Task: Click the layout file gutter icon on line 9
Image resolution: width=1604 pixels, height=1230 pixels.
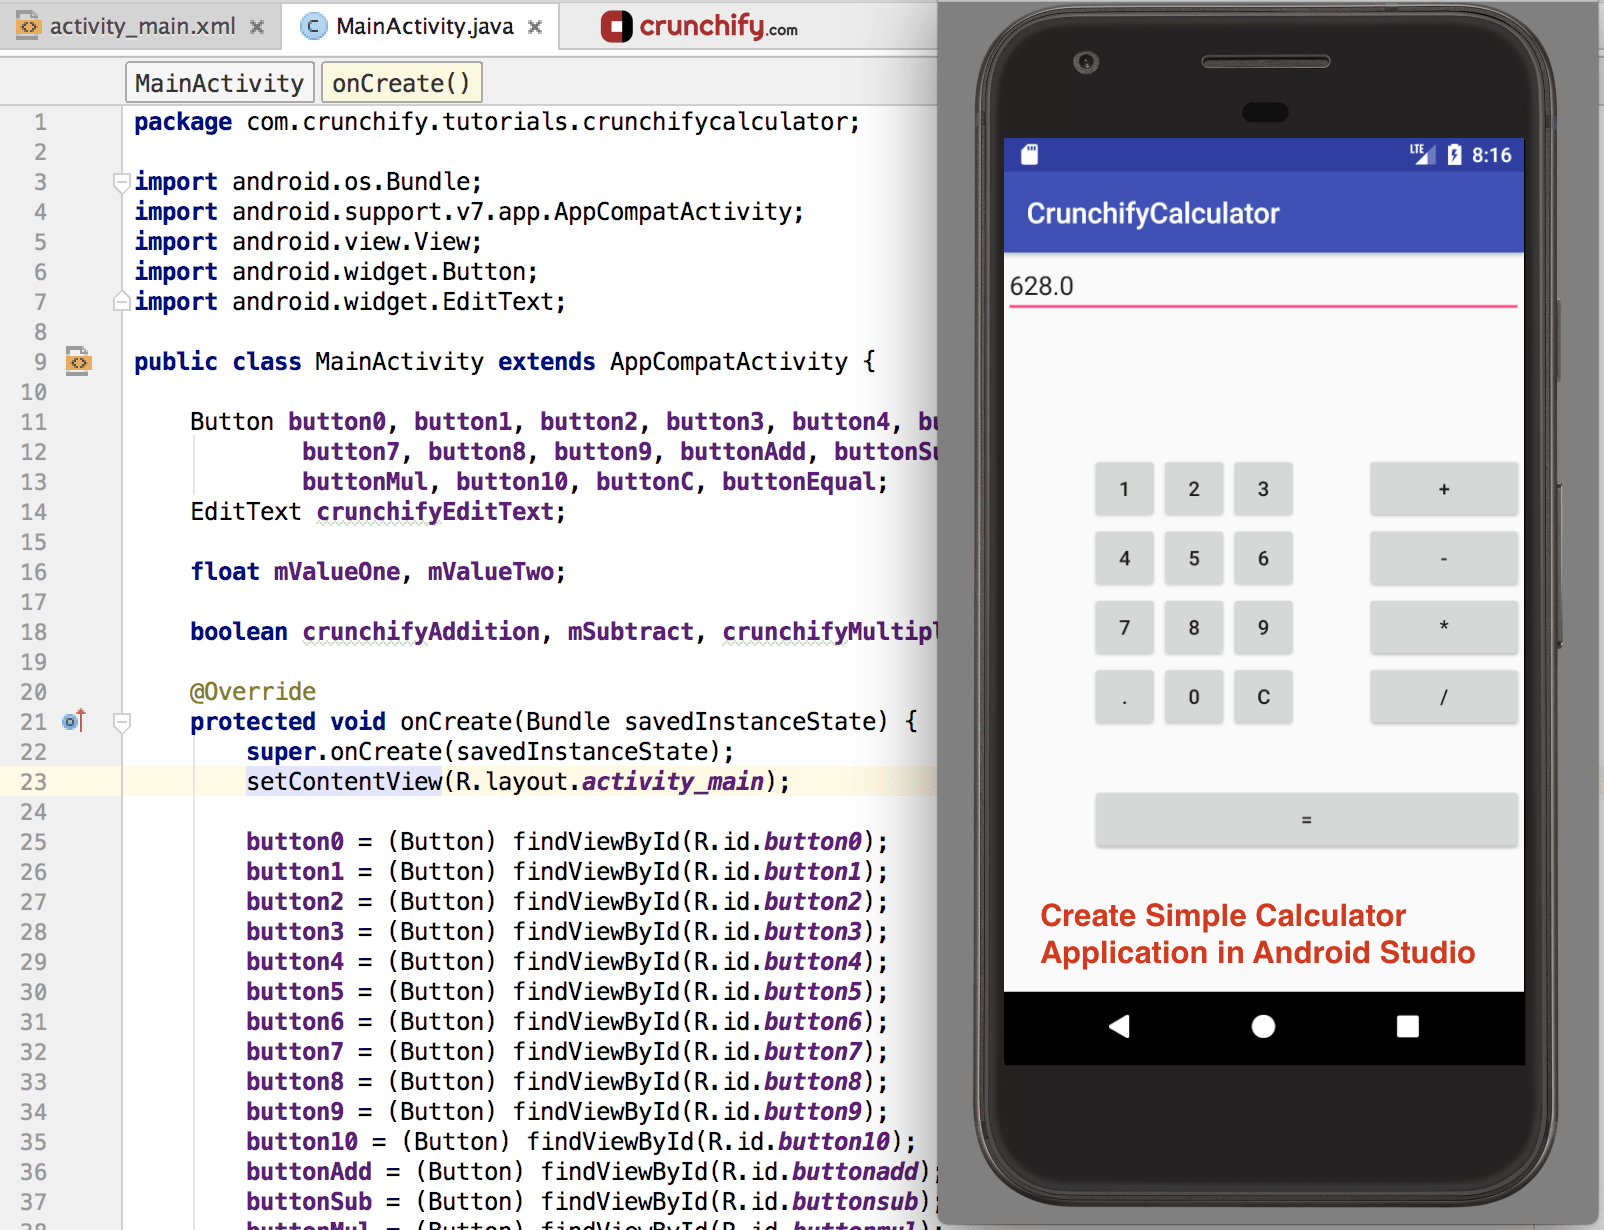Action: tap(78, 361)
